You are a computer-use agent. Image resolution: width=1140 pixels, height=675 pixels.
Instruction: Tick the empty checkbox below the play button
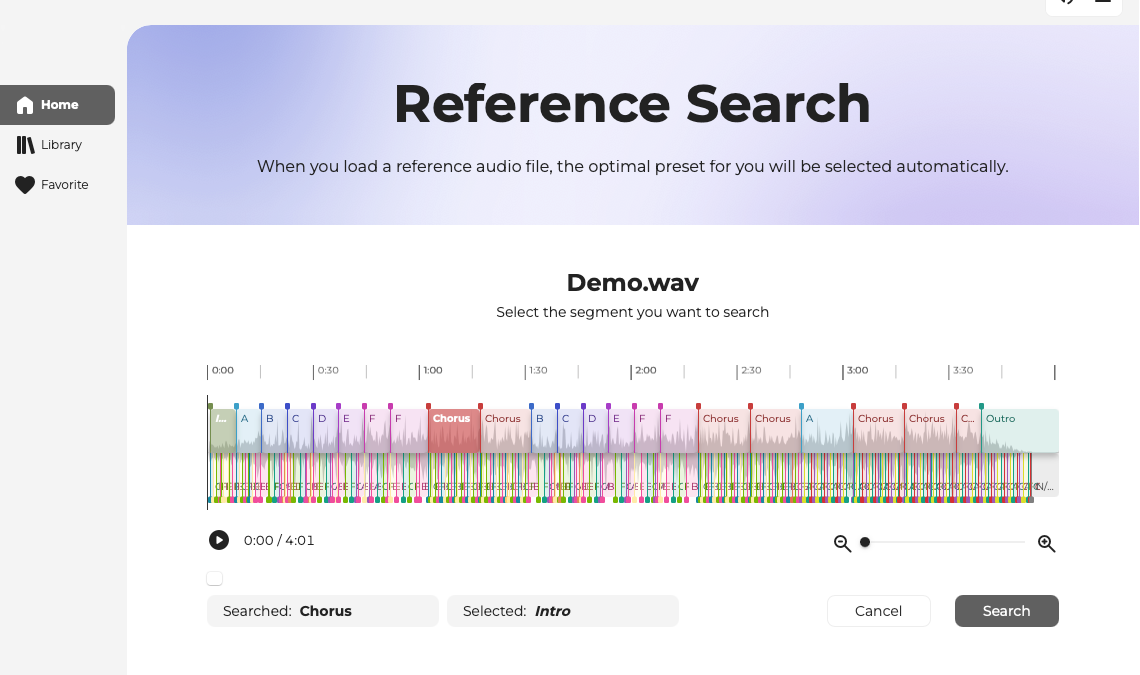215,578
